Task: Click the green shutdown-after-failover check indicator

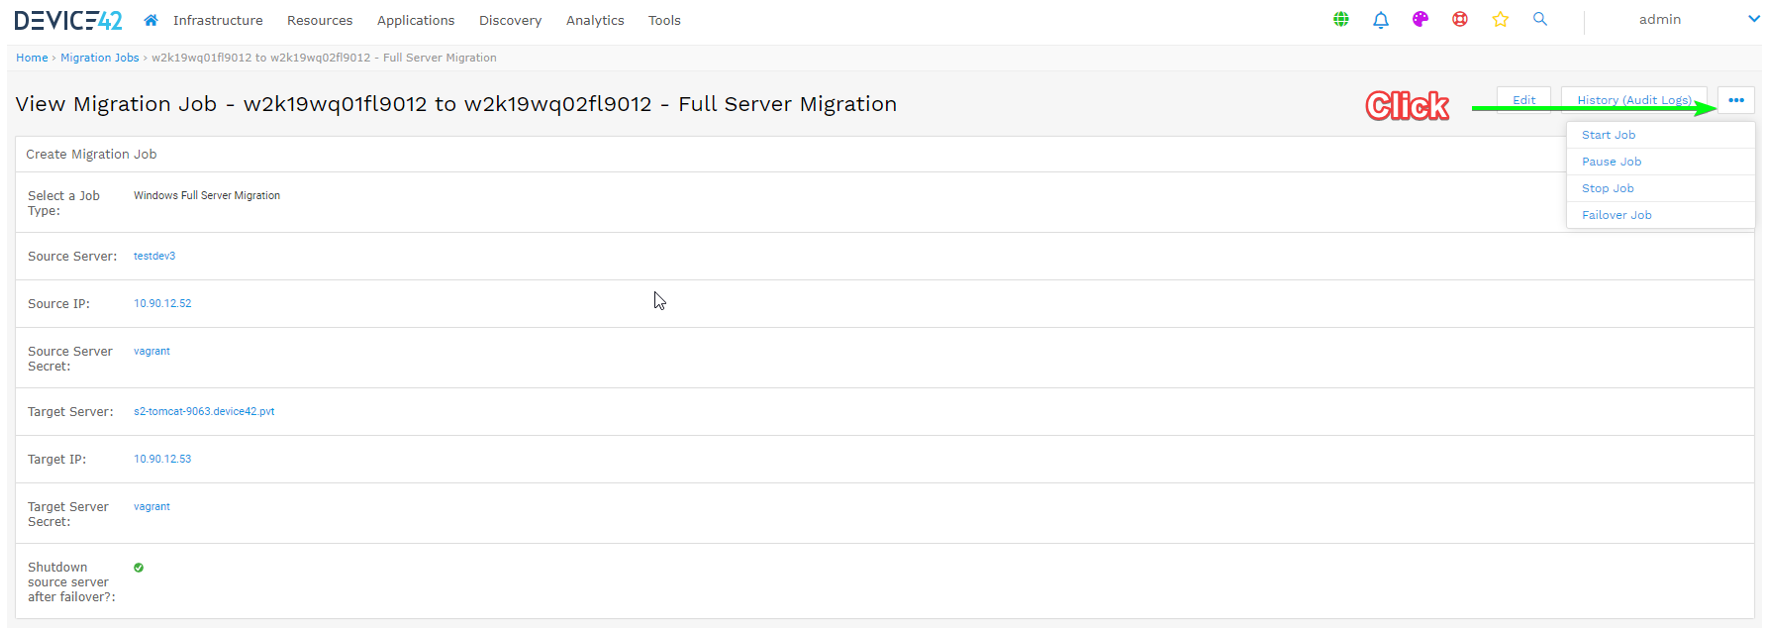Action: tap(139, 567)
